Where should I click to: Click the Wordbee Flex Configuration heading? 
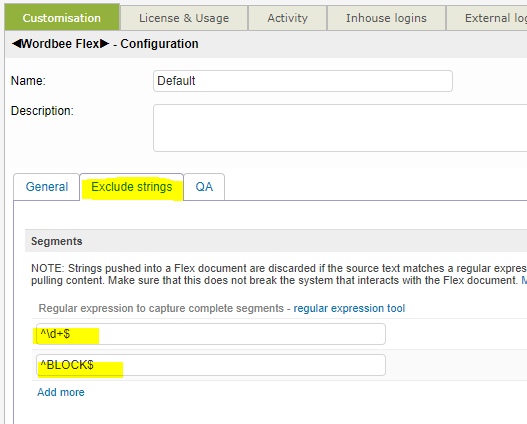click(105, 44)
